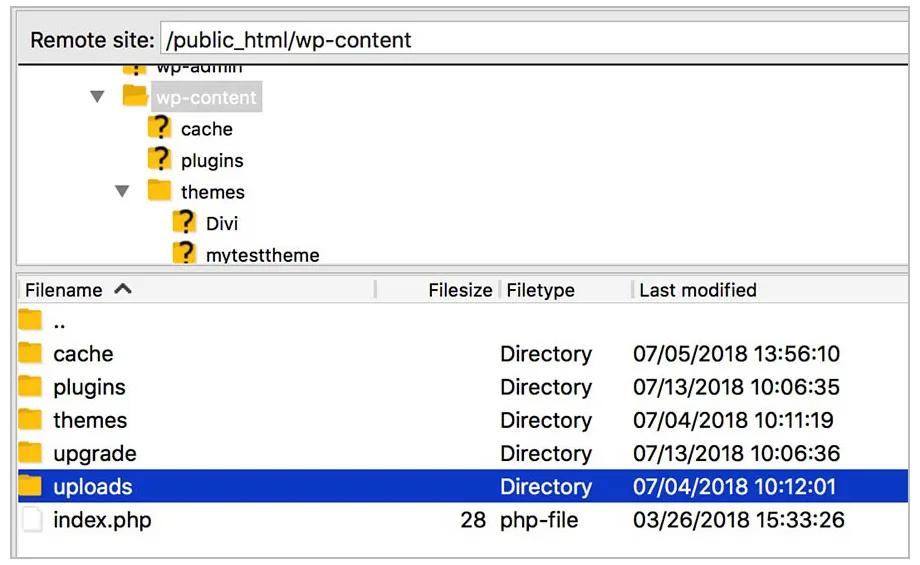The image size is (920, 565).
Task: Select the plugins row in the file list
Action: 463,387
